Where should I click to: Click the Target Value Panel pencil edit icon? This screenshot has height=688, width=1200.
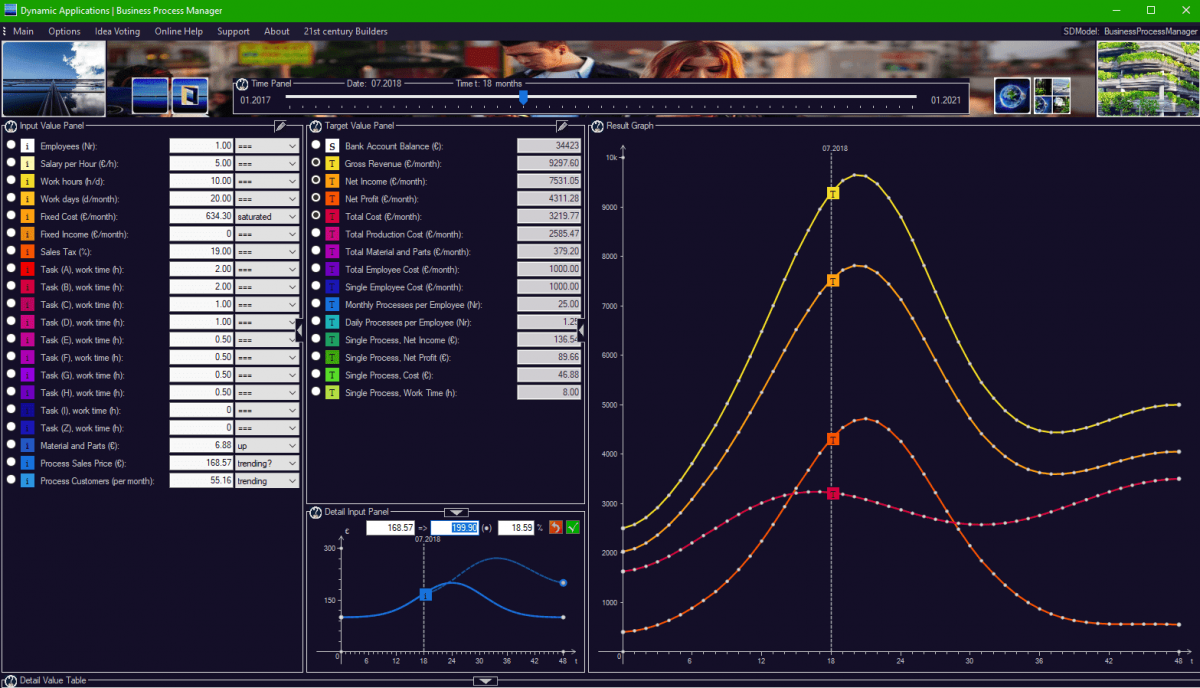[x=562, y=126]
